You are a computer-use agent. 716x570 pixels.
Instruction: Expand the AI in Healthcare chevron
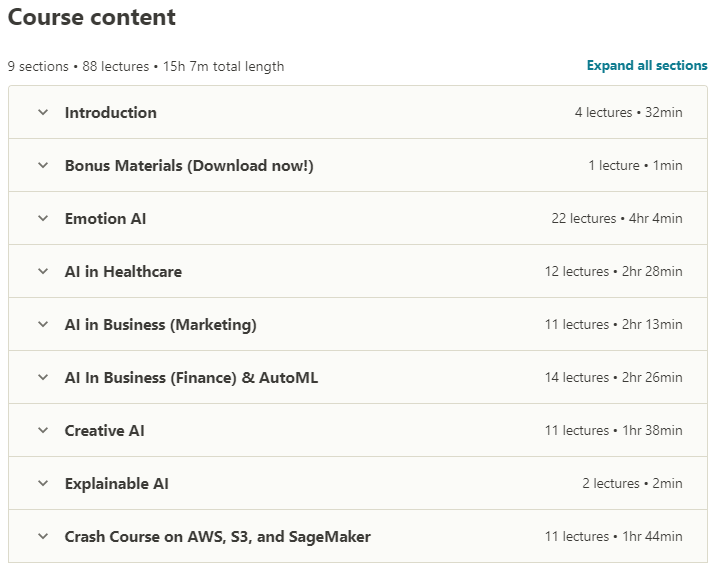(43, 271)
